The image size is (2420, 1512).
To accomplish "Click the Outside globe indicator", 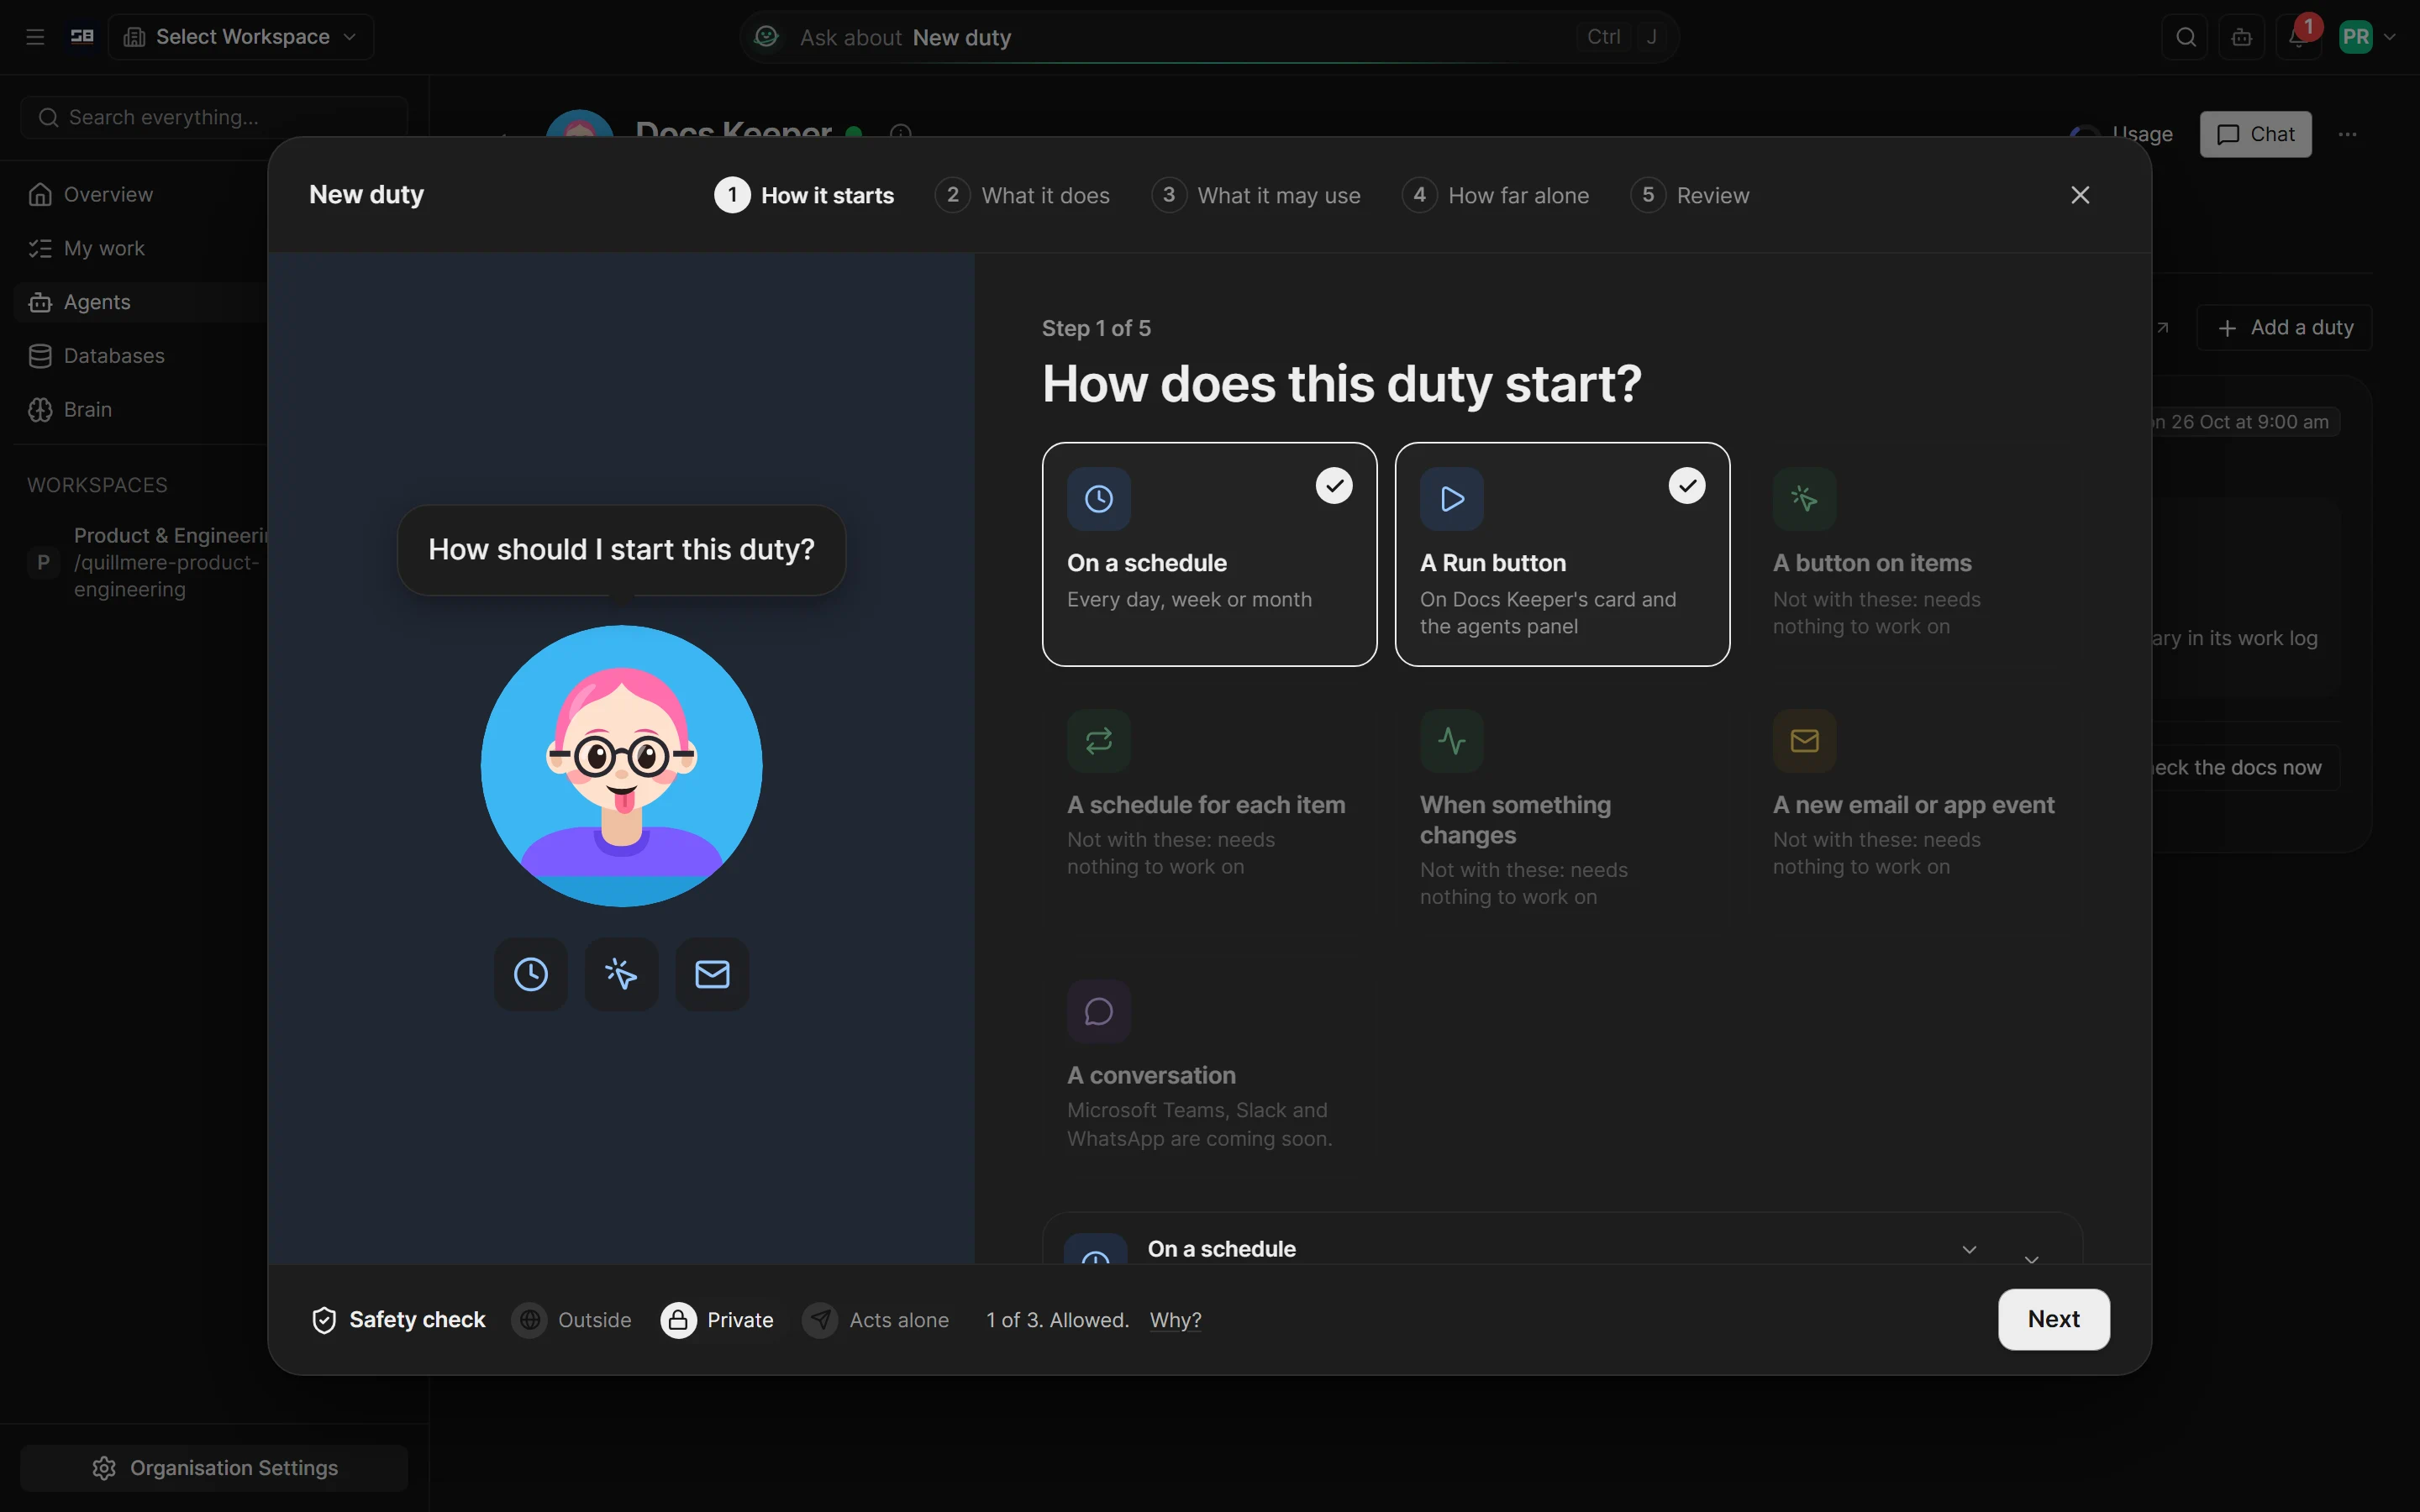I will 571,1320.
